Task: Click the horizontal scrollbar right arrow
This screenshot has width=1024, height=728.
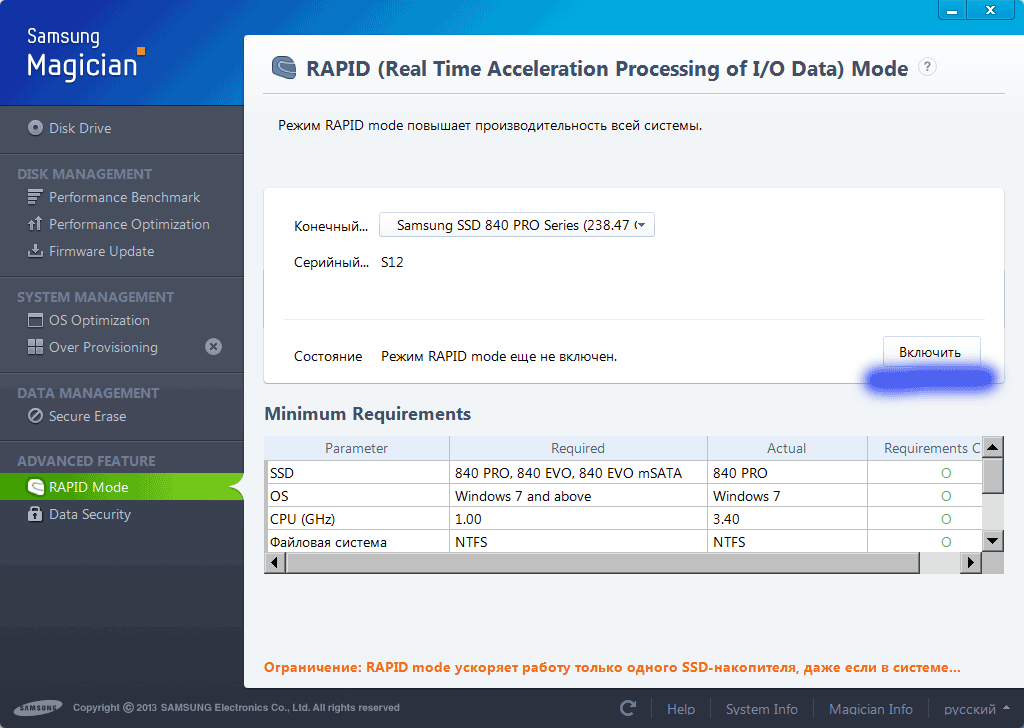Action: click(969, 563)
